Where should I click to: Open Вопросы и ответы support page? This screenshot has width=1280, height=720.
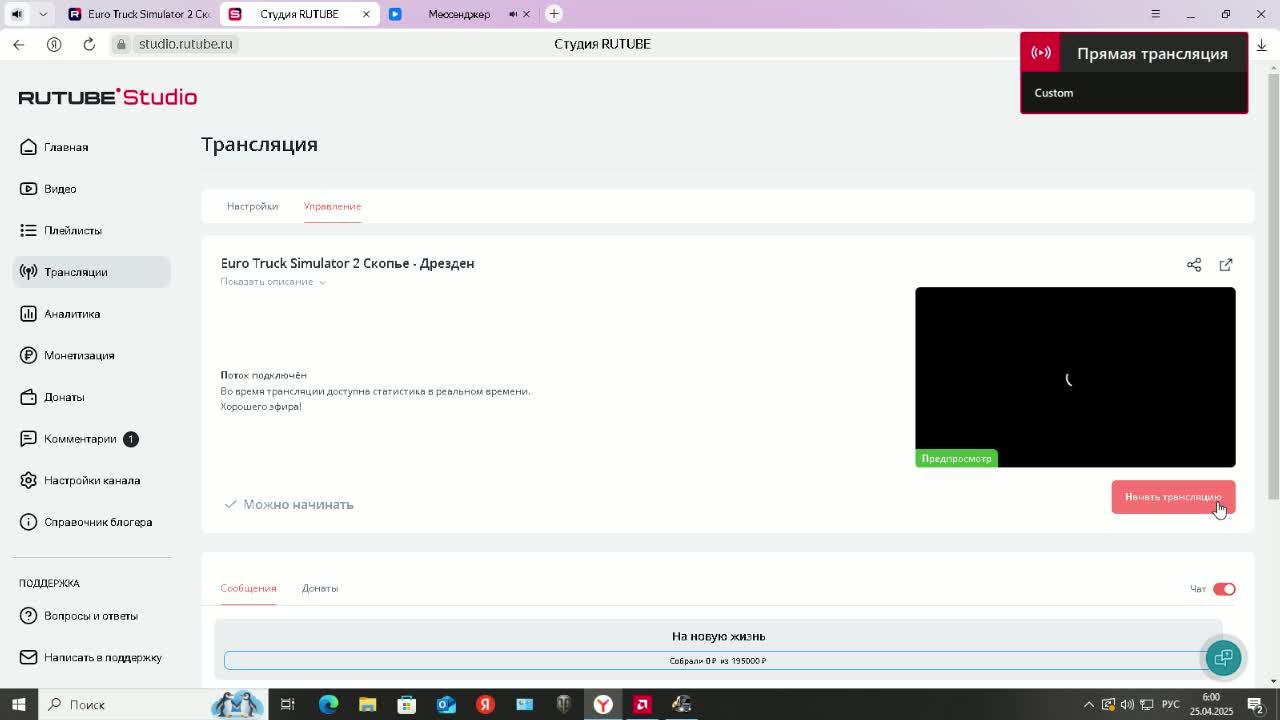click(x=78, y=616)
